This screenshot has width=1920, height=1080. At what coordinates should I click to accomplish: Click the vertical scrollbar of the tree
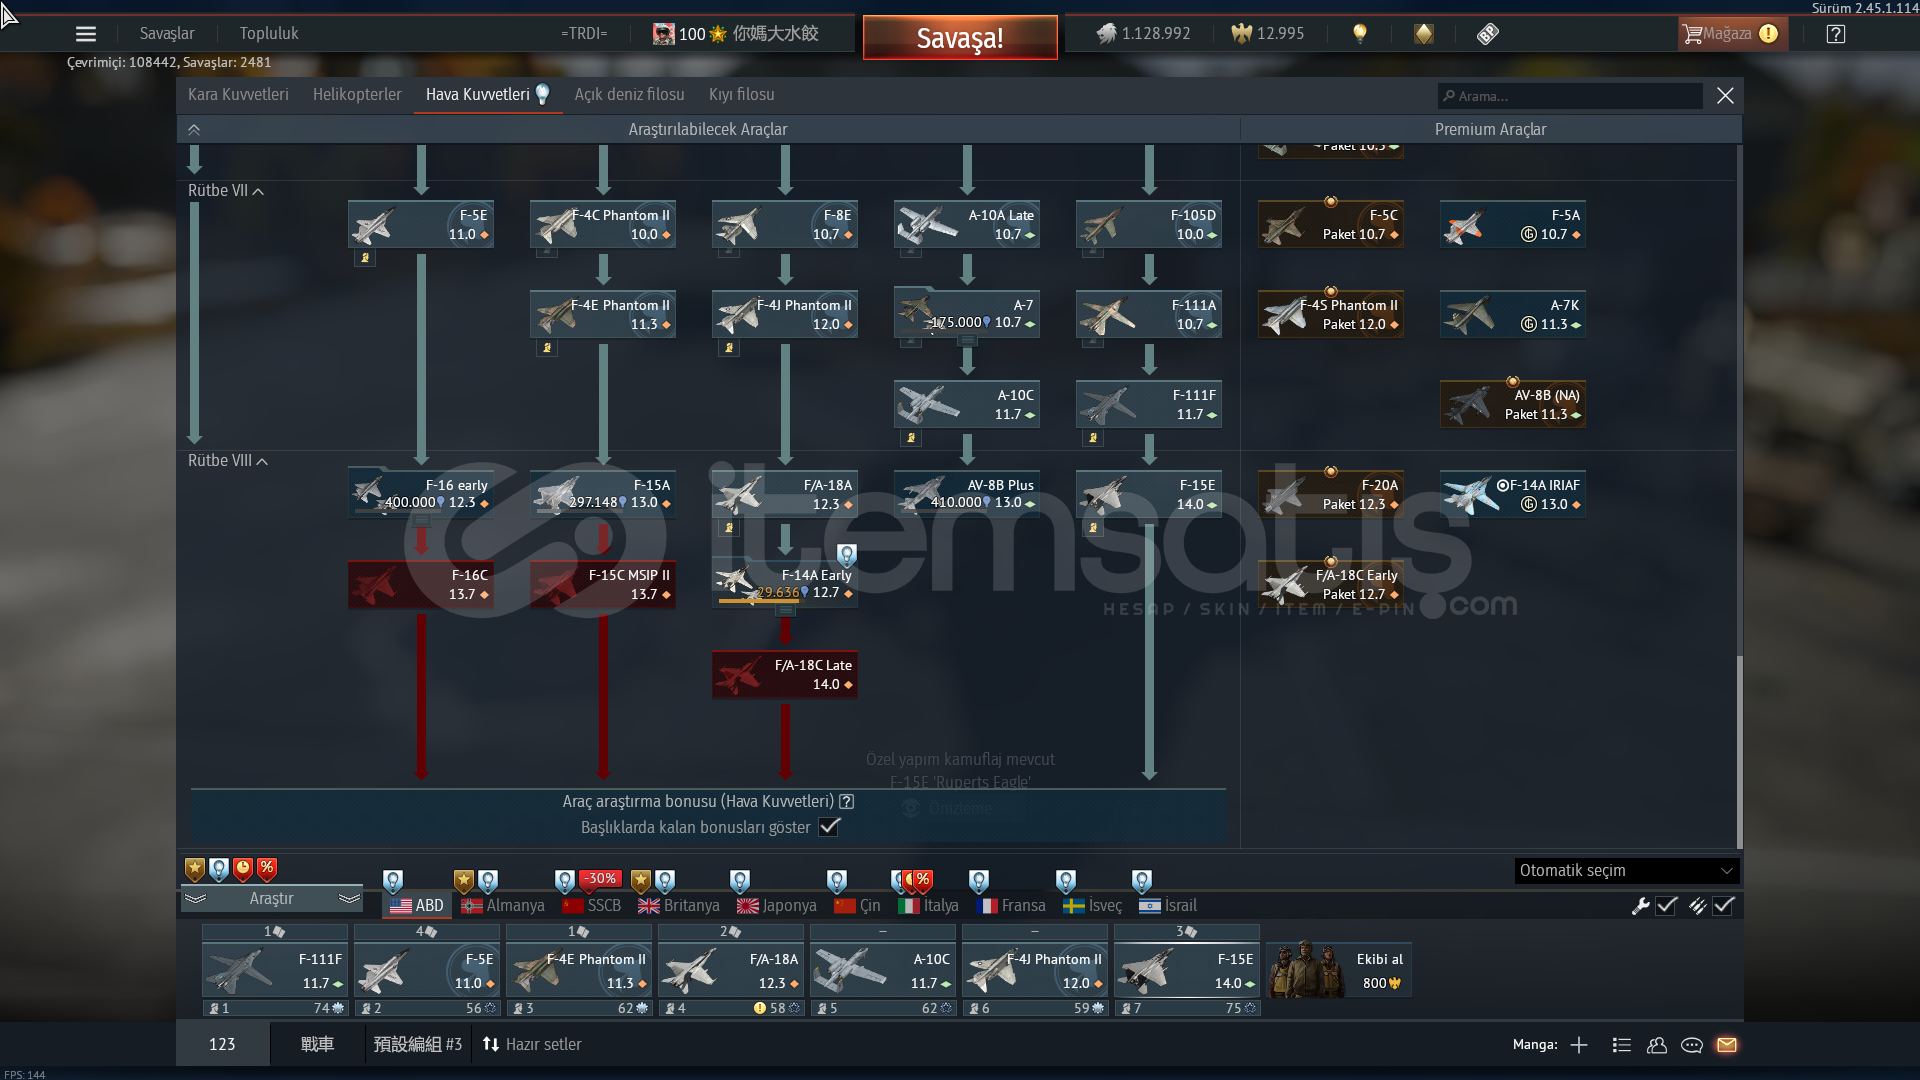1739,750
